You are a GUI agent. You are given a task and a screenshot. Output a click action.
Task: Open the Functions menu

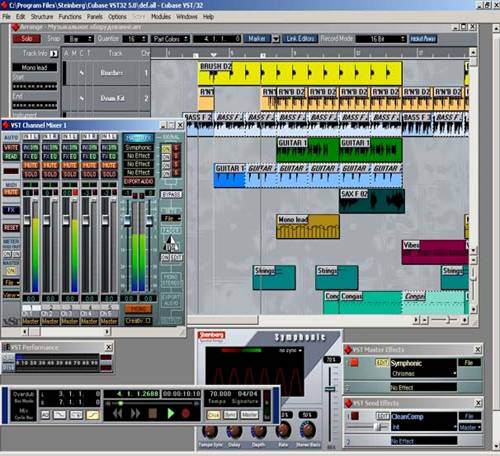(x=70, y=16)
